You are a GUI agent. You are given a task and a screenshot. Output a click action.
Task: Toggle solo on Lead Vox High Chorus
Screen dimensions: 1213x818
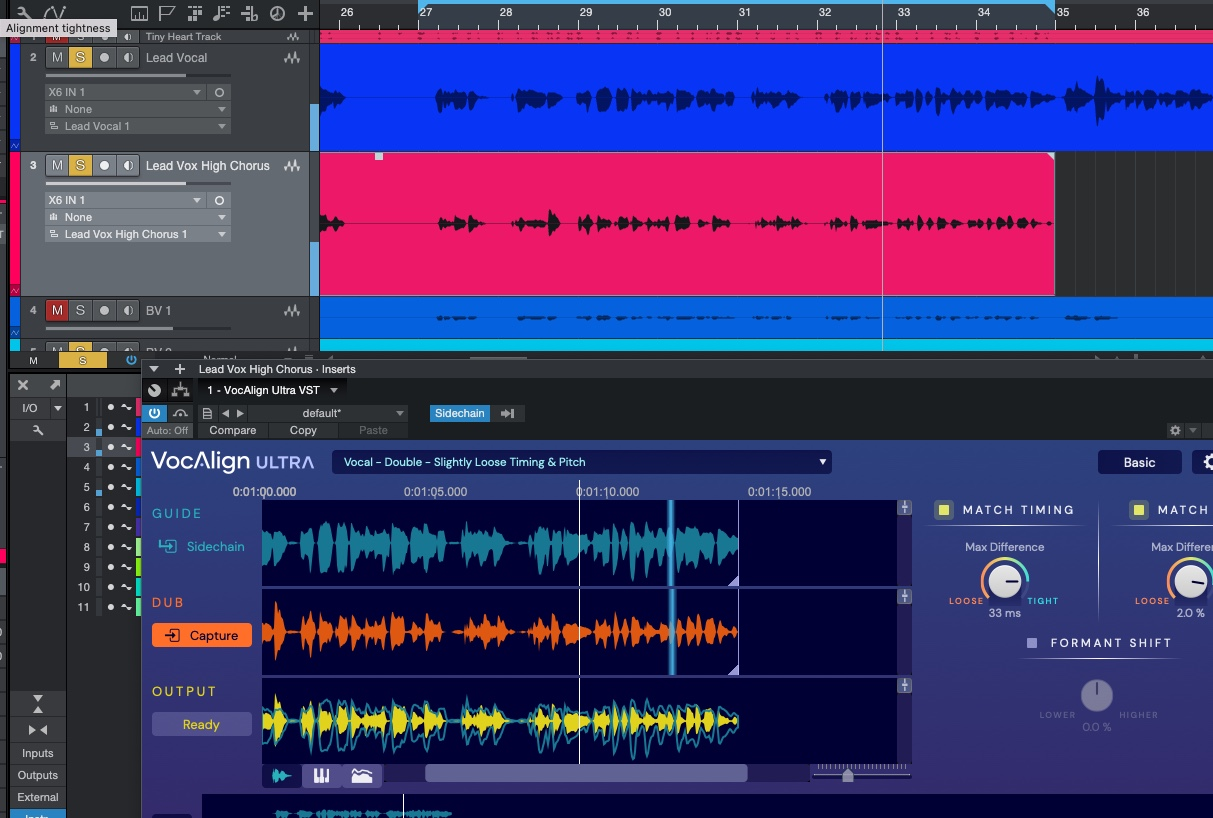coord(80,166)
